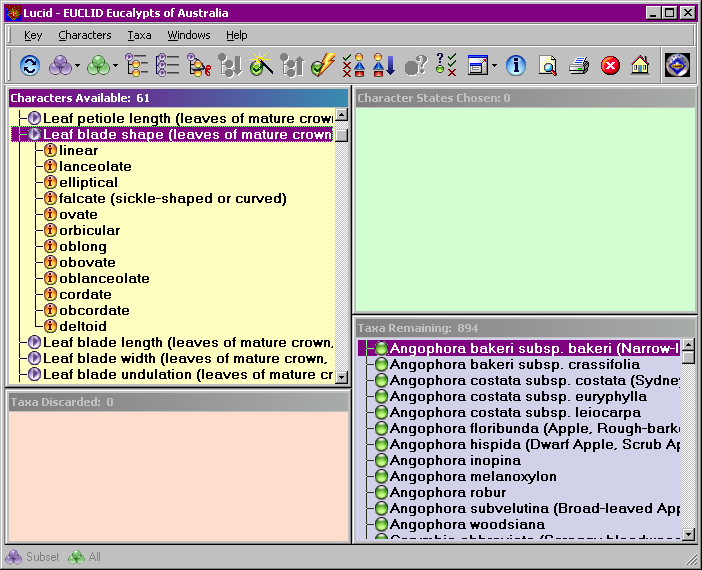Expand Leaf blade length character
The height and width of the screenshot is (570, 702).
pyautogui.click(x=34, y=343)
